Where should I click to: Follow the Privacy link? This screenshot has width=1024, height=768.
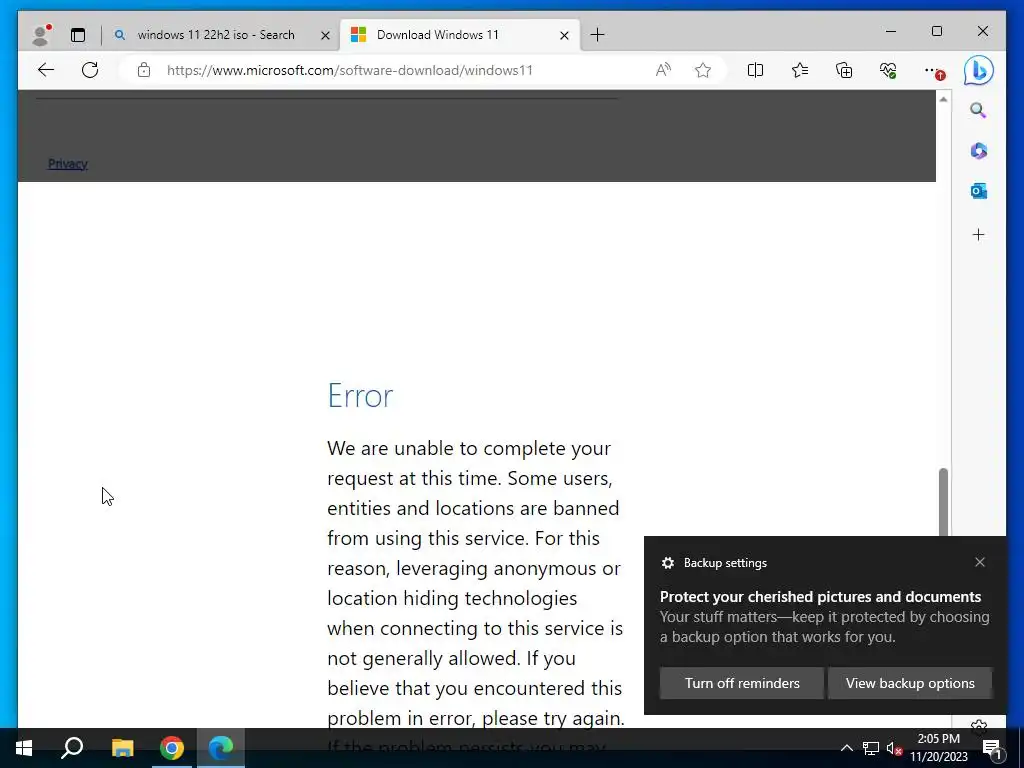click(67, 164)
